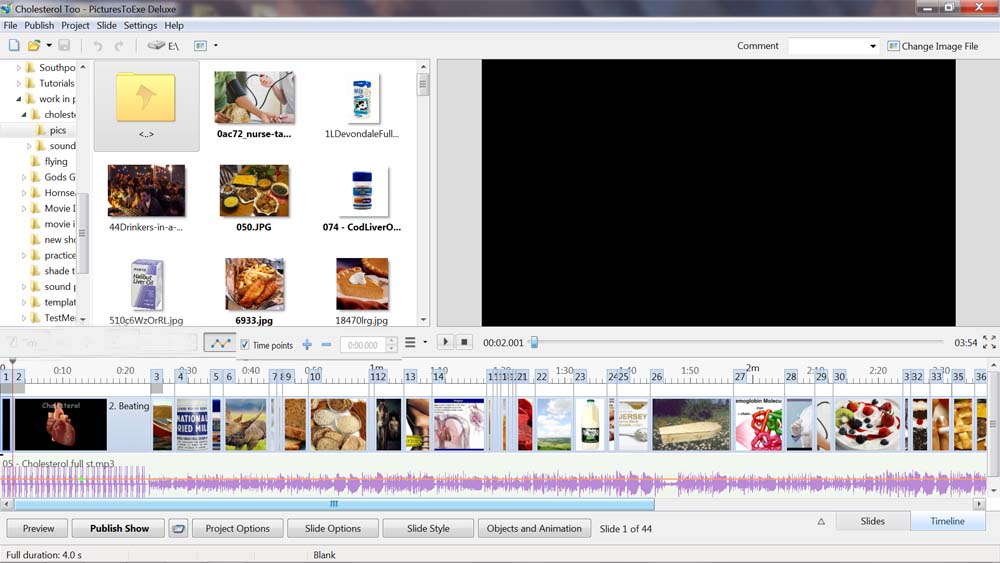1000x563 pixels.
Task: Open the Publish menu
Action: click(x=39, y=25)
